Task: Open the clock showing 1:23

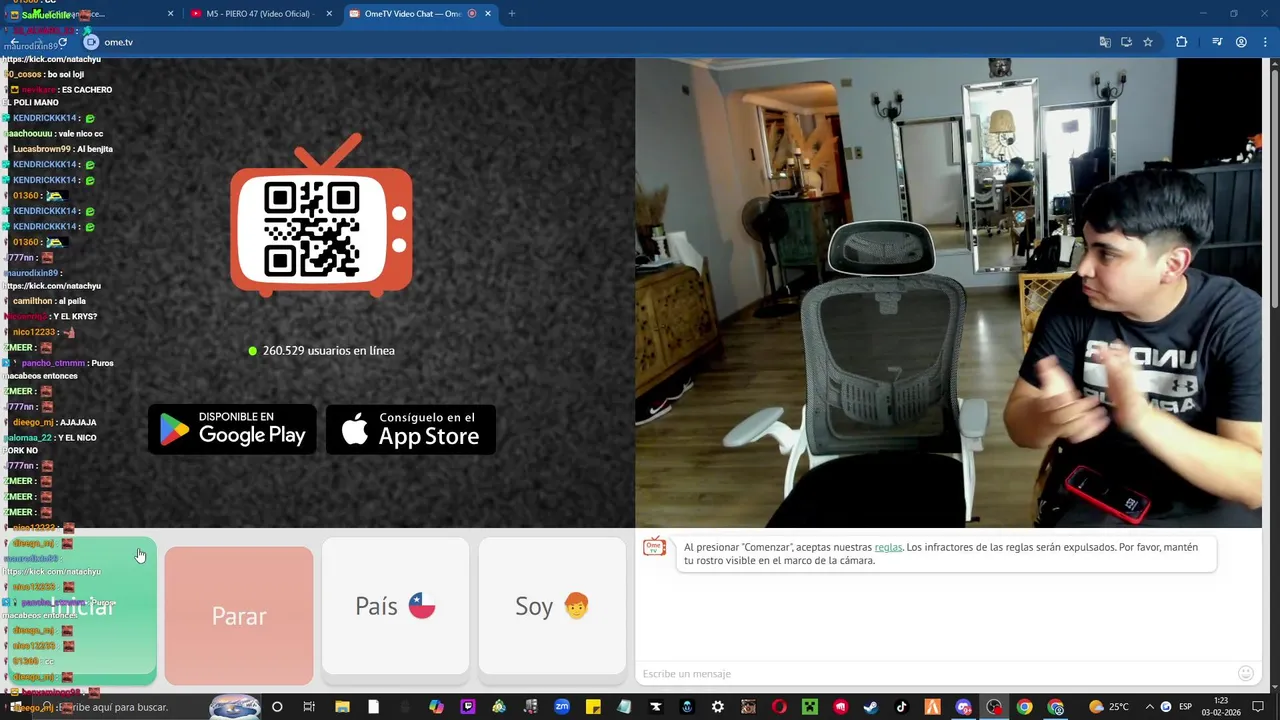Action: (x=1221, y=706)
